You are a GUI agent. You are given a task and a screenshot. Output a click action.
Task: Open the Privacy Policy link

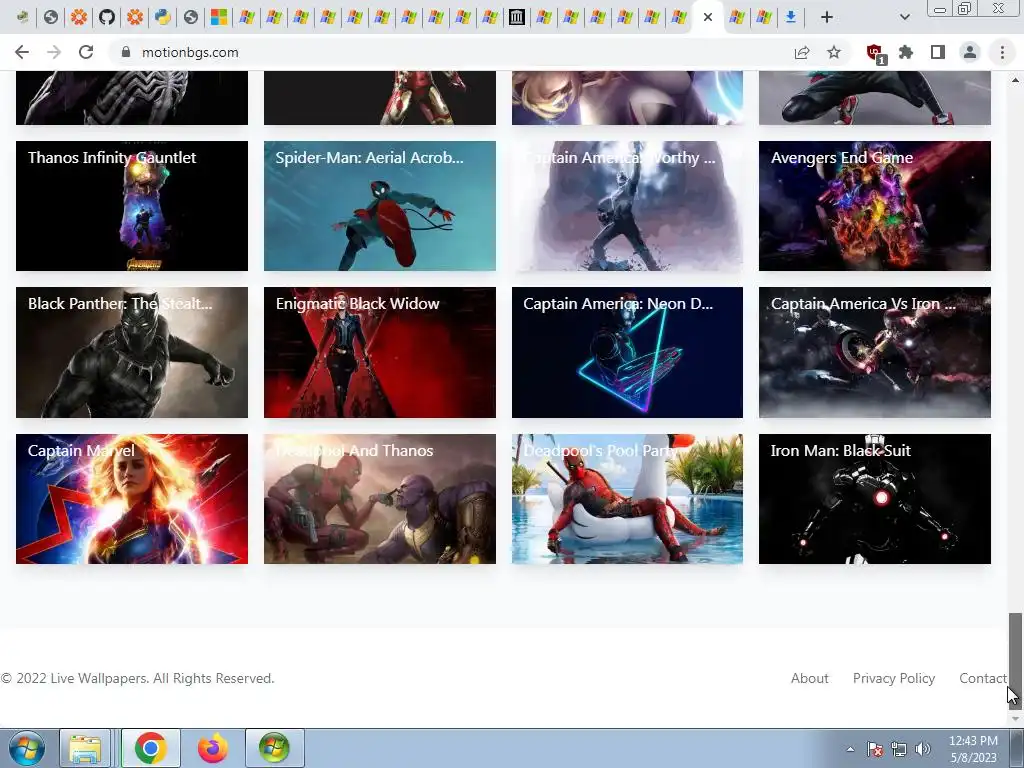click(x=893, y=679)
